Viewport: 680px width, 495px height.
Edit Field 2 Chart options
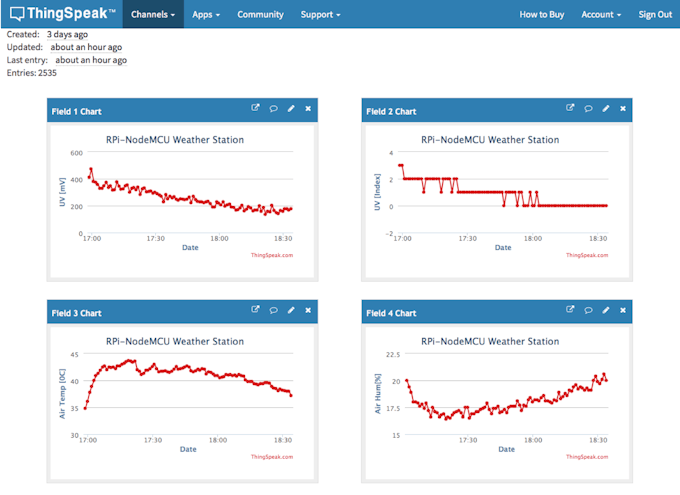click(x=606, y=108)
